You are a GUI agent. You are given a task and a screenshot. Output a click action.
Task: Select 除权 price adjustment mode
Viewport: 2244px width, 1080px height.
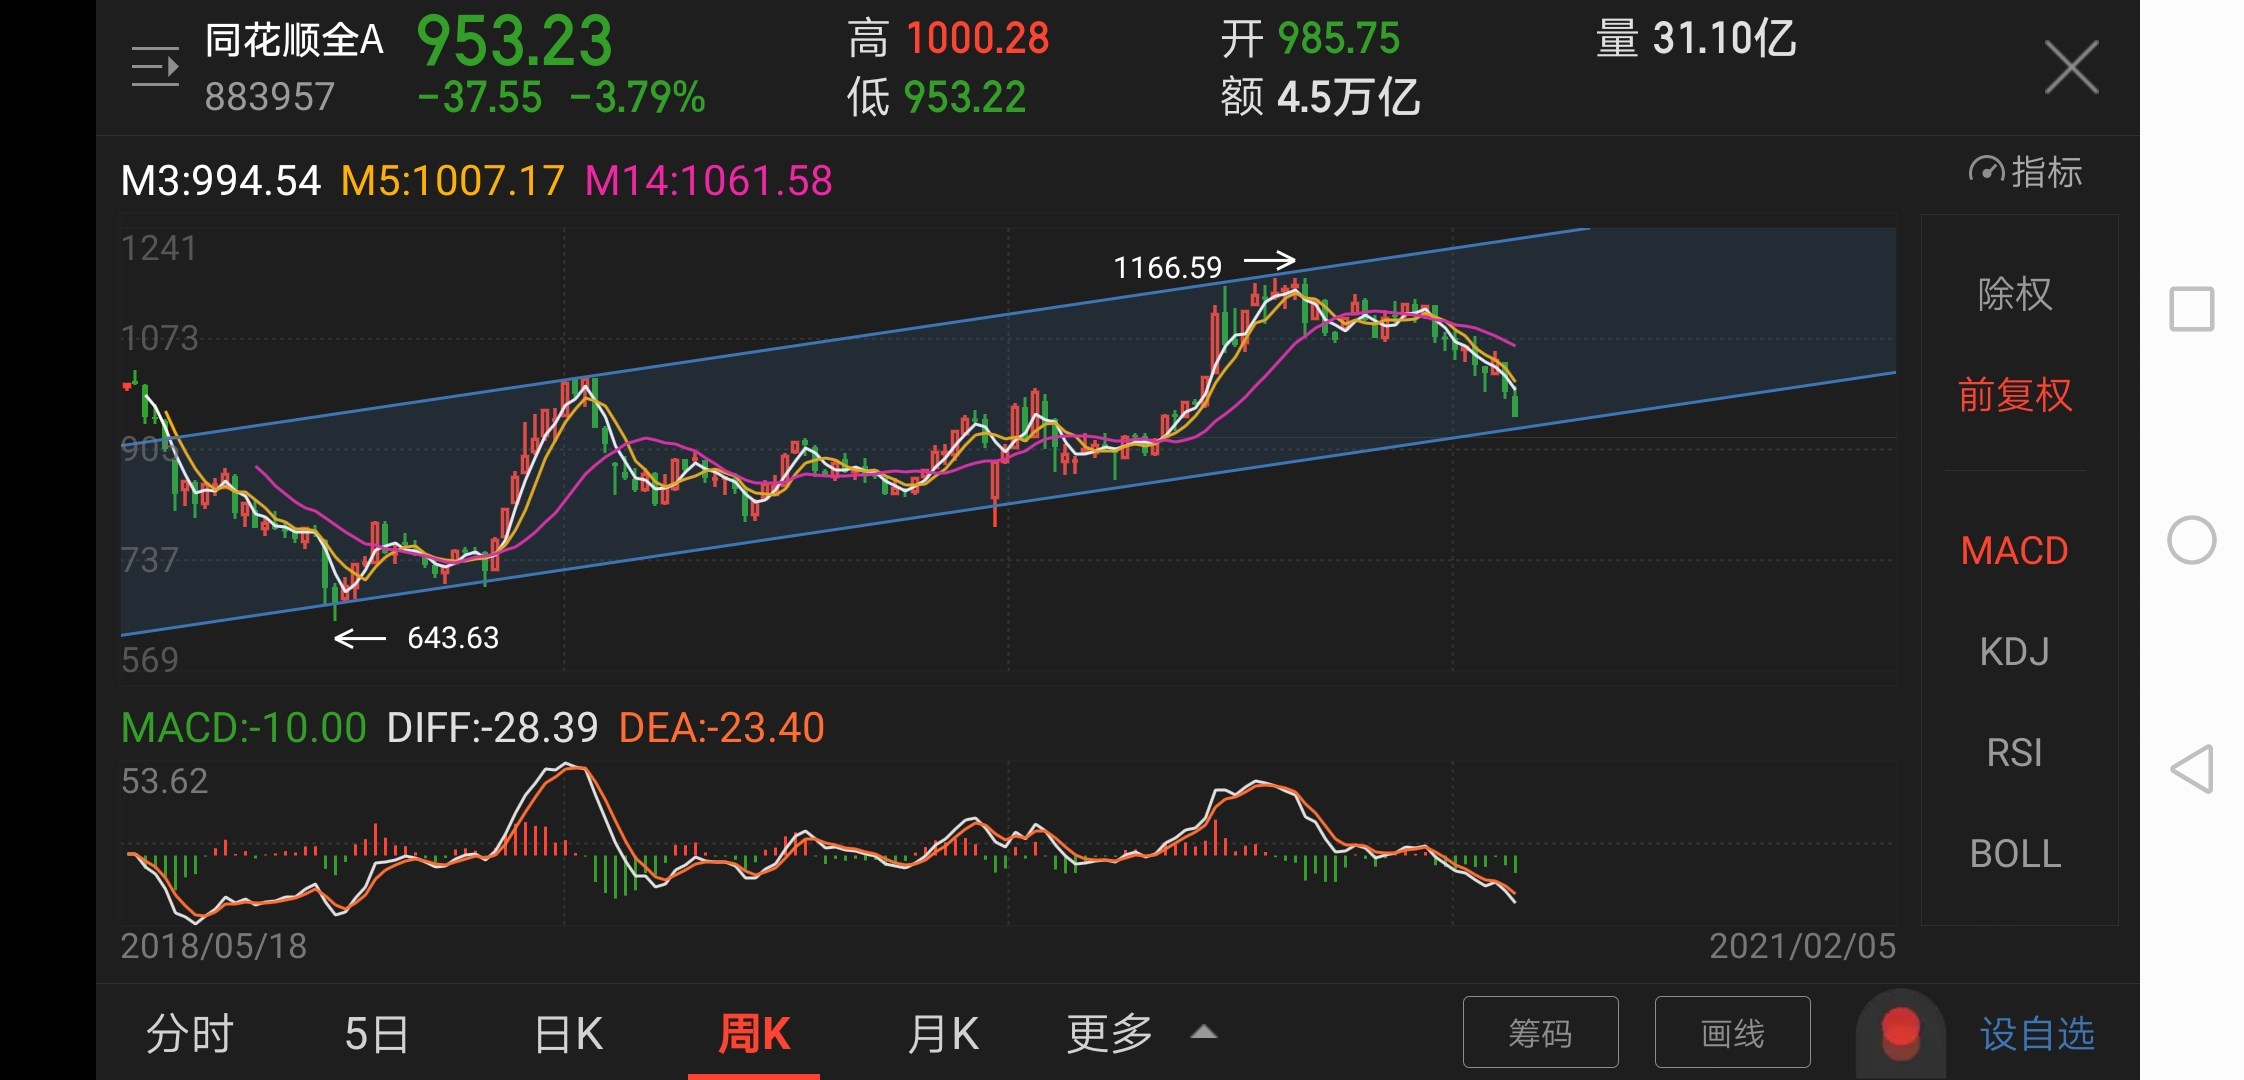click(2015, 294)
